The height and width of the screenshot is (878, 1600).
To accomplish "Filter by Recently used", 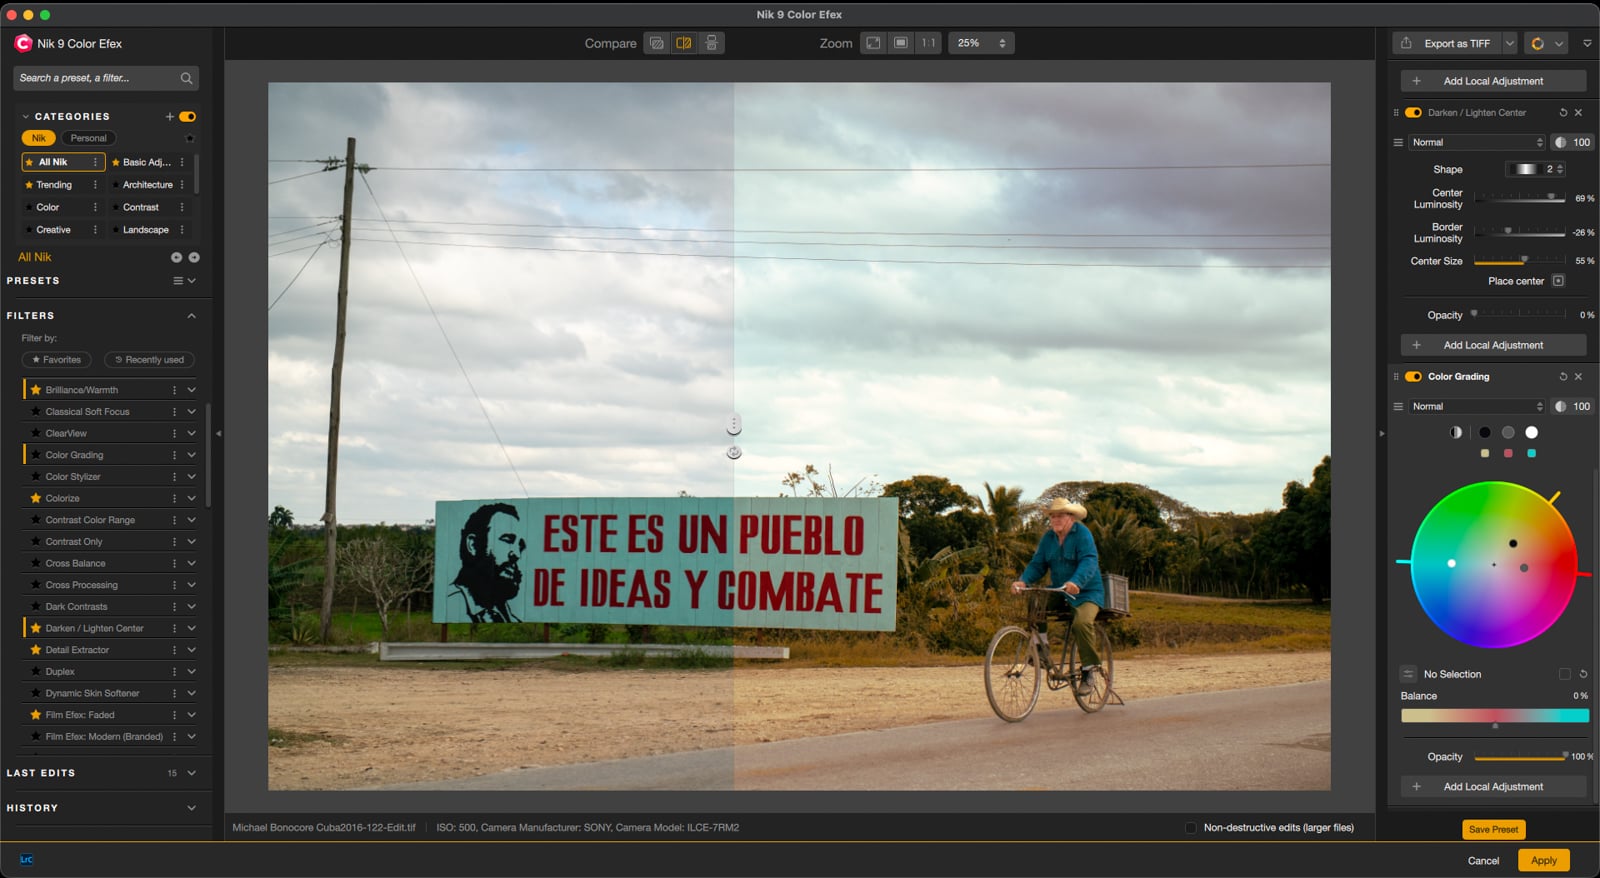I will 149,360.
